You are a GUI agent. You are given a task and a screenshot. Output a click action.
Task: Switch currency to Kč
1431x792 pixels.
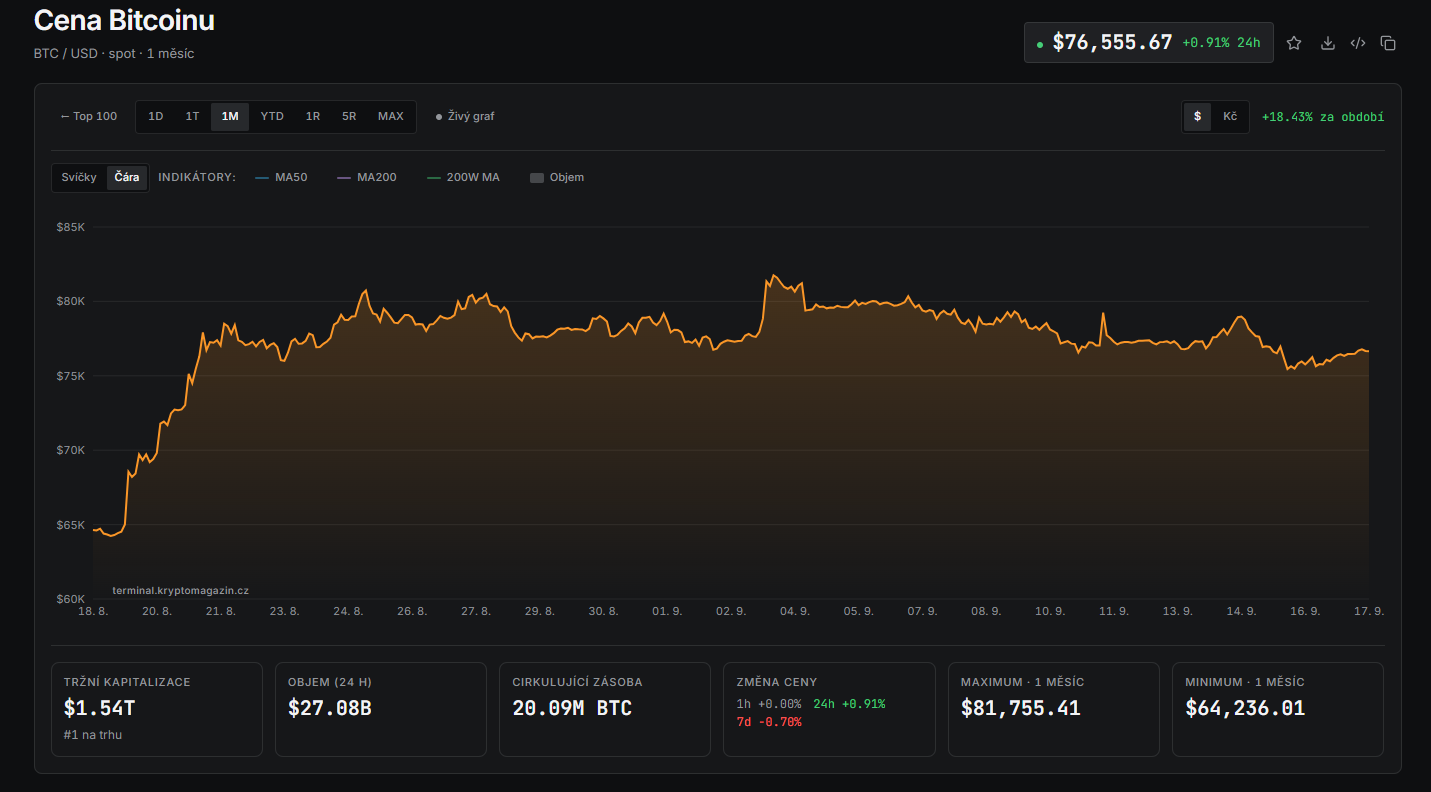pos(1230,116)
